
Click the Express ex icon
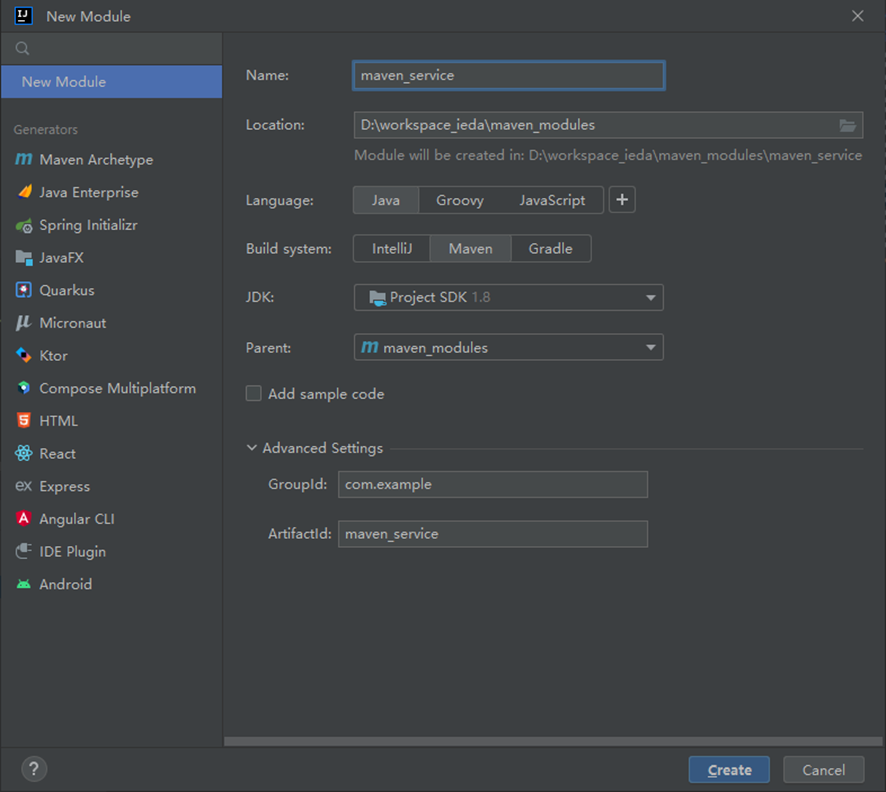tap(23, 486)
